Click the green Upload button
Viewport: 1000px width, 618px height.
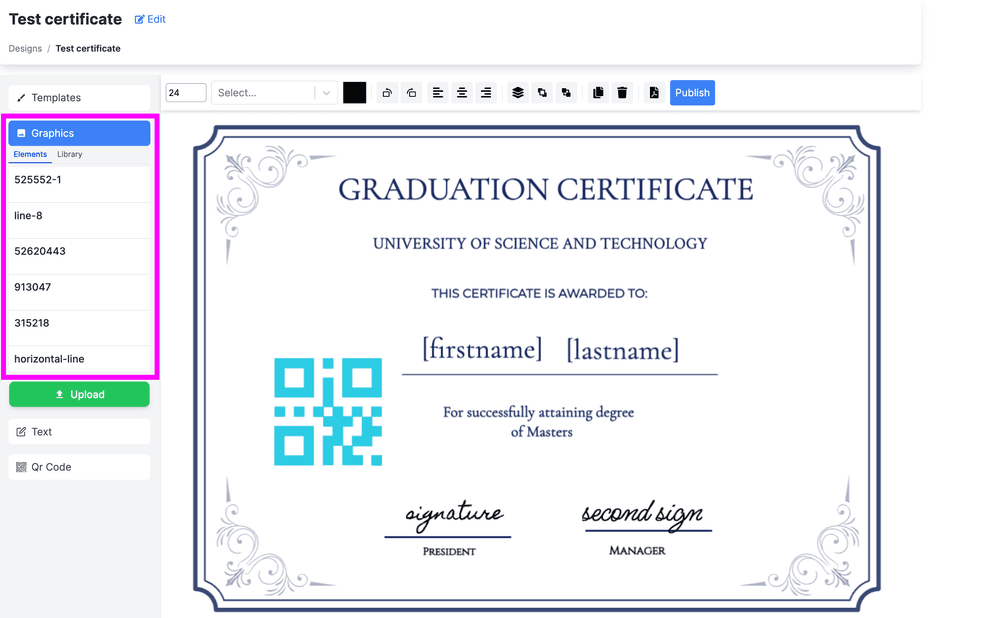tap(79, 395)
